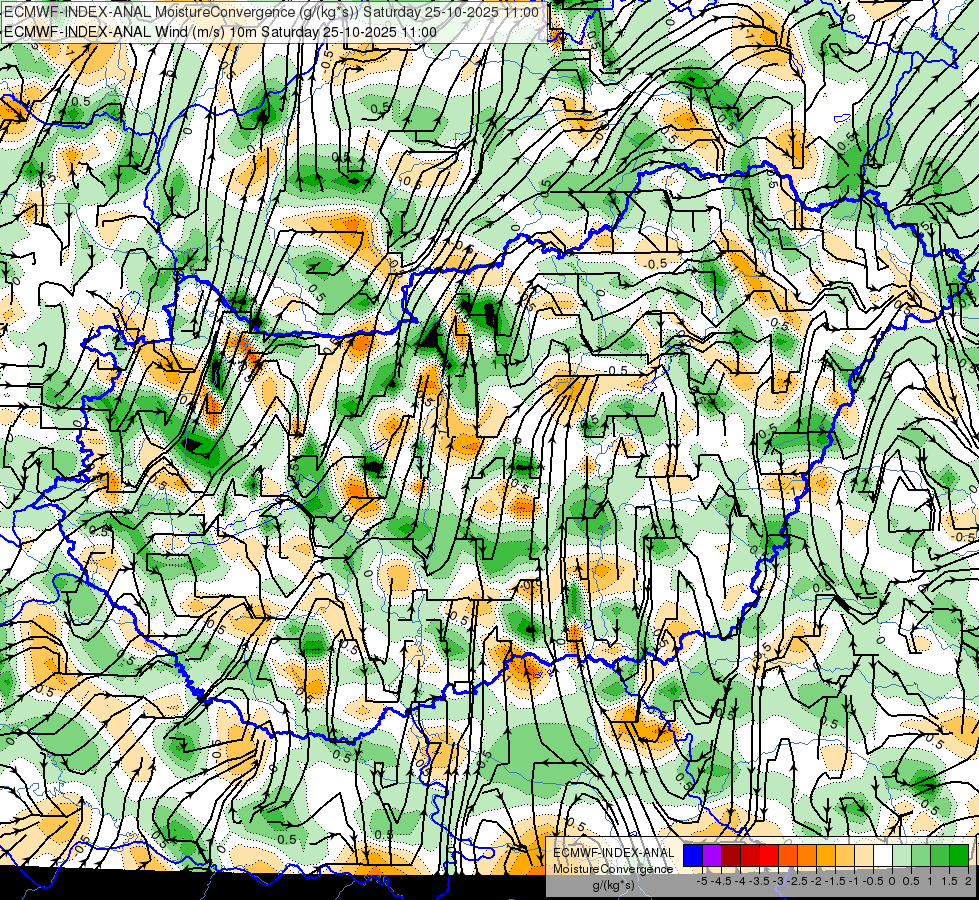
Task: Click the '-2.5' legend tick label
Action: pos(797,881)
